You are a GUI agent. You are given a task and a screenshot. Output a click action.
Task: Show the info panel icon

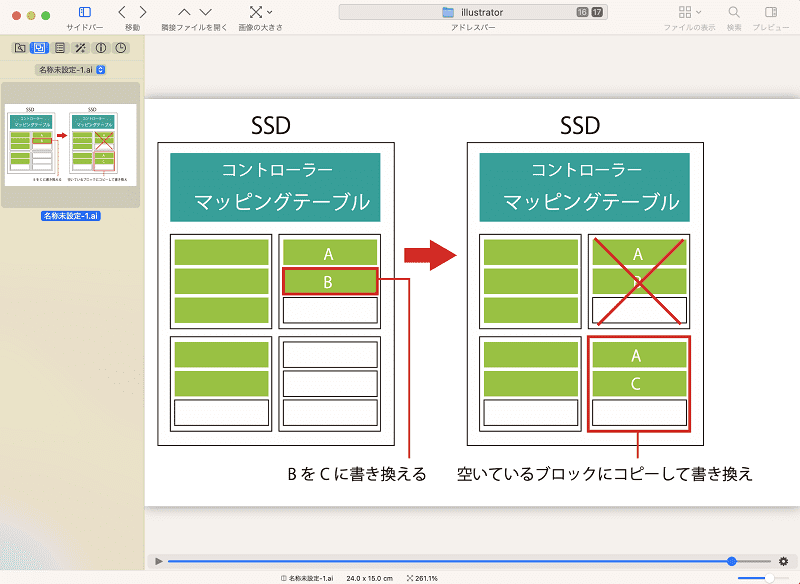tap(101, 48)
